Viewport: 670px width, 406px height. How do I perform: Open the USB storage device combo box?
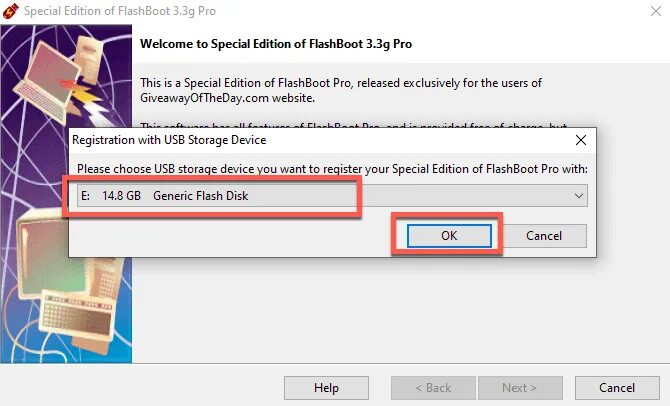pyautogui.click(x=330, y=196)
